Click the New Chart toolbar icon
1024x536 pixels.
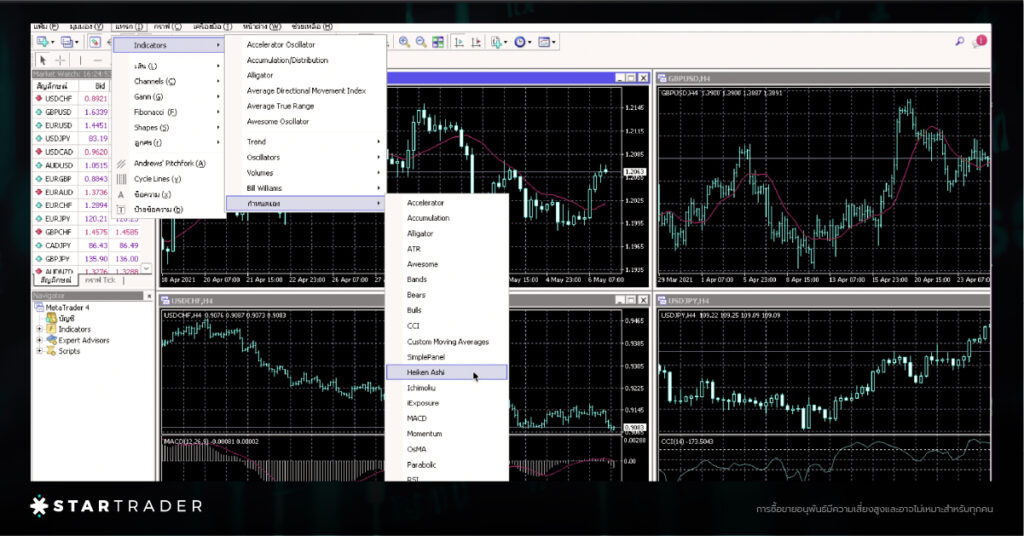click(x=43, y=42)
